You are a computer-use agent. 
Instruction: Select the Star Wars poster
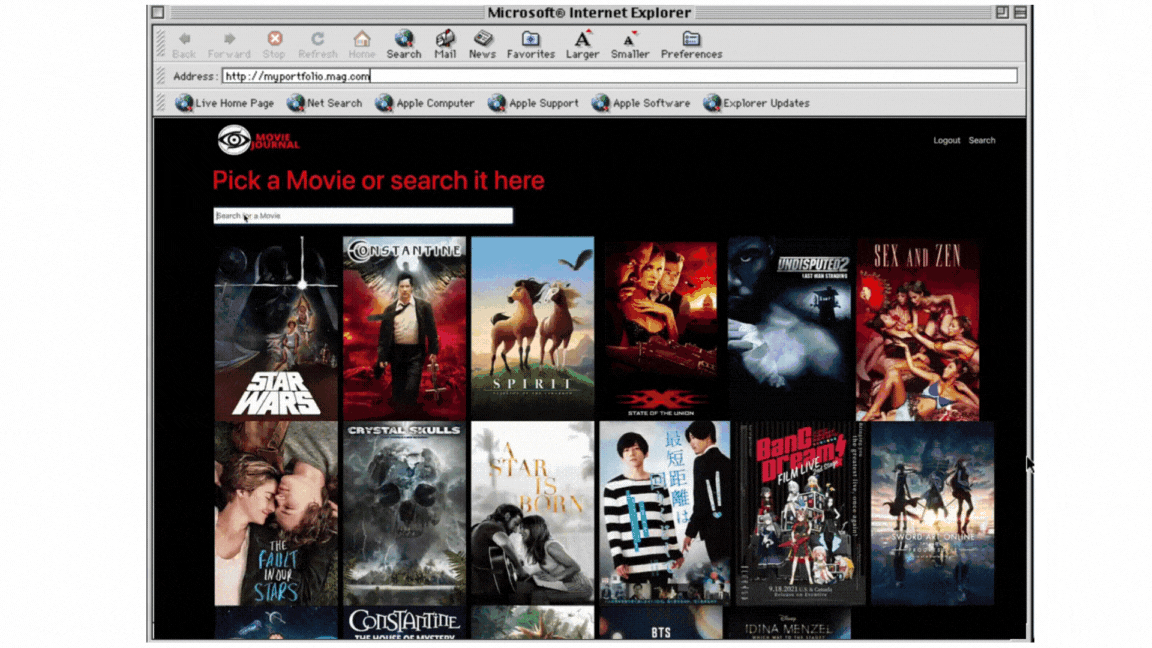coord(276,328)
